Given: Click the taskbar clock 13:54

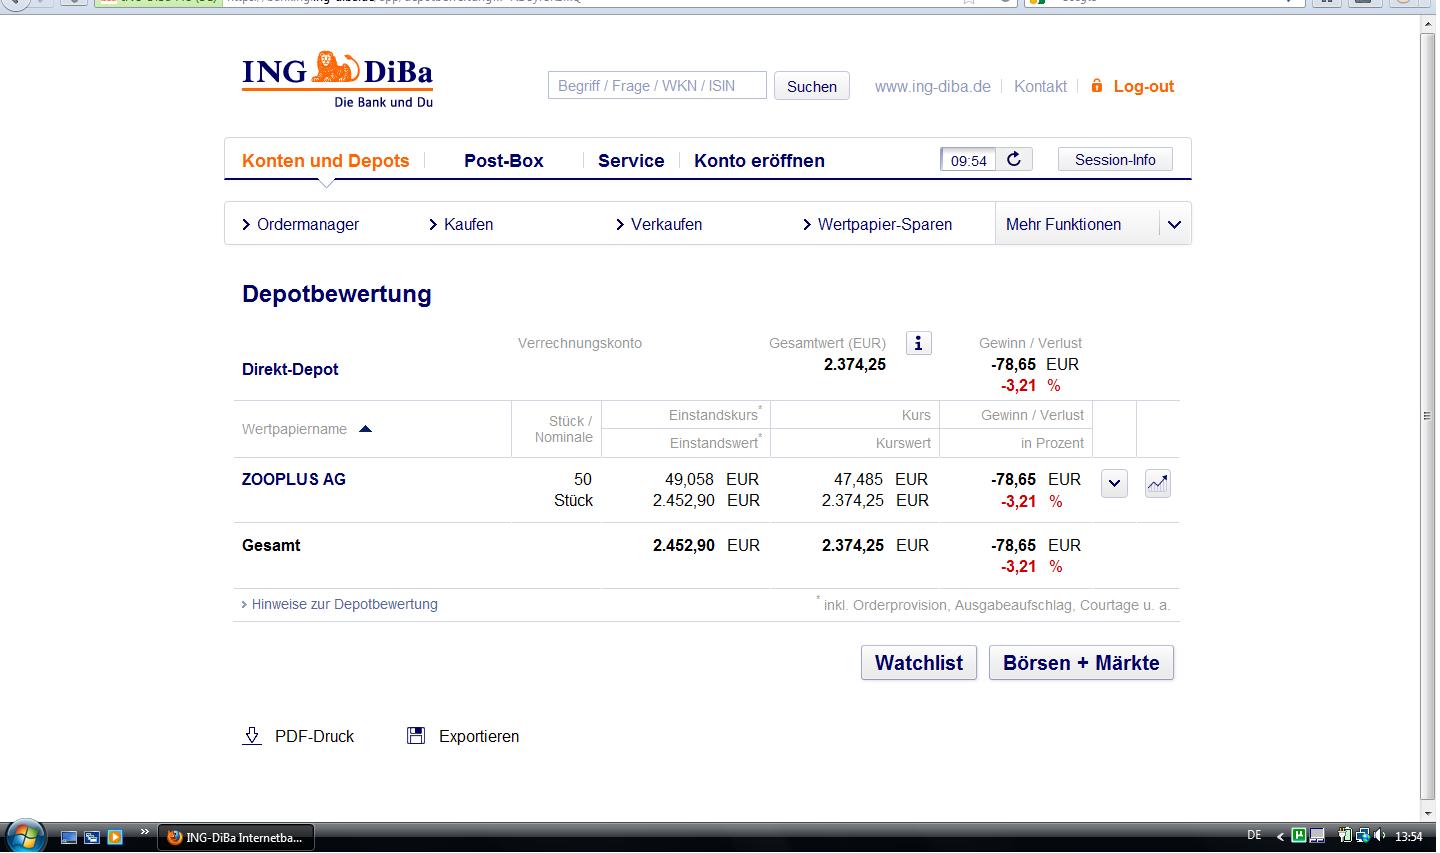Looking at the screenshot, I should [1408, 836].
